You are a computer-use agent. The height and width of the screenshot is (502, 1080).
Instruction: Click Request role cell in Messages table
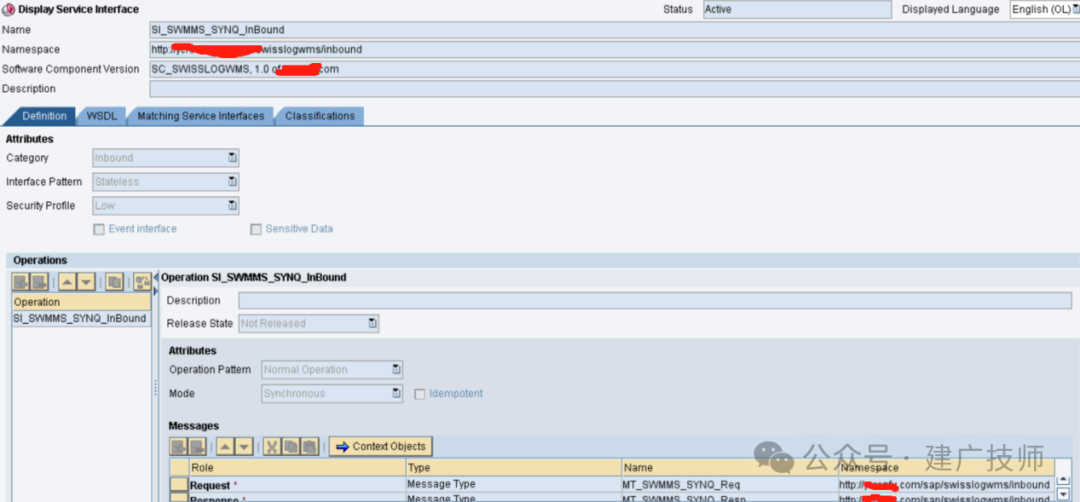coord(297,485)
